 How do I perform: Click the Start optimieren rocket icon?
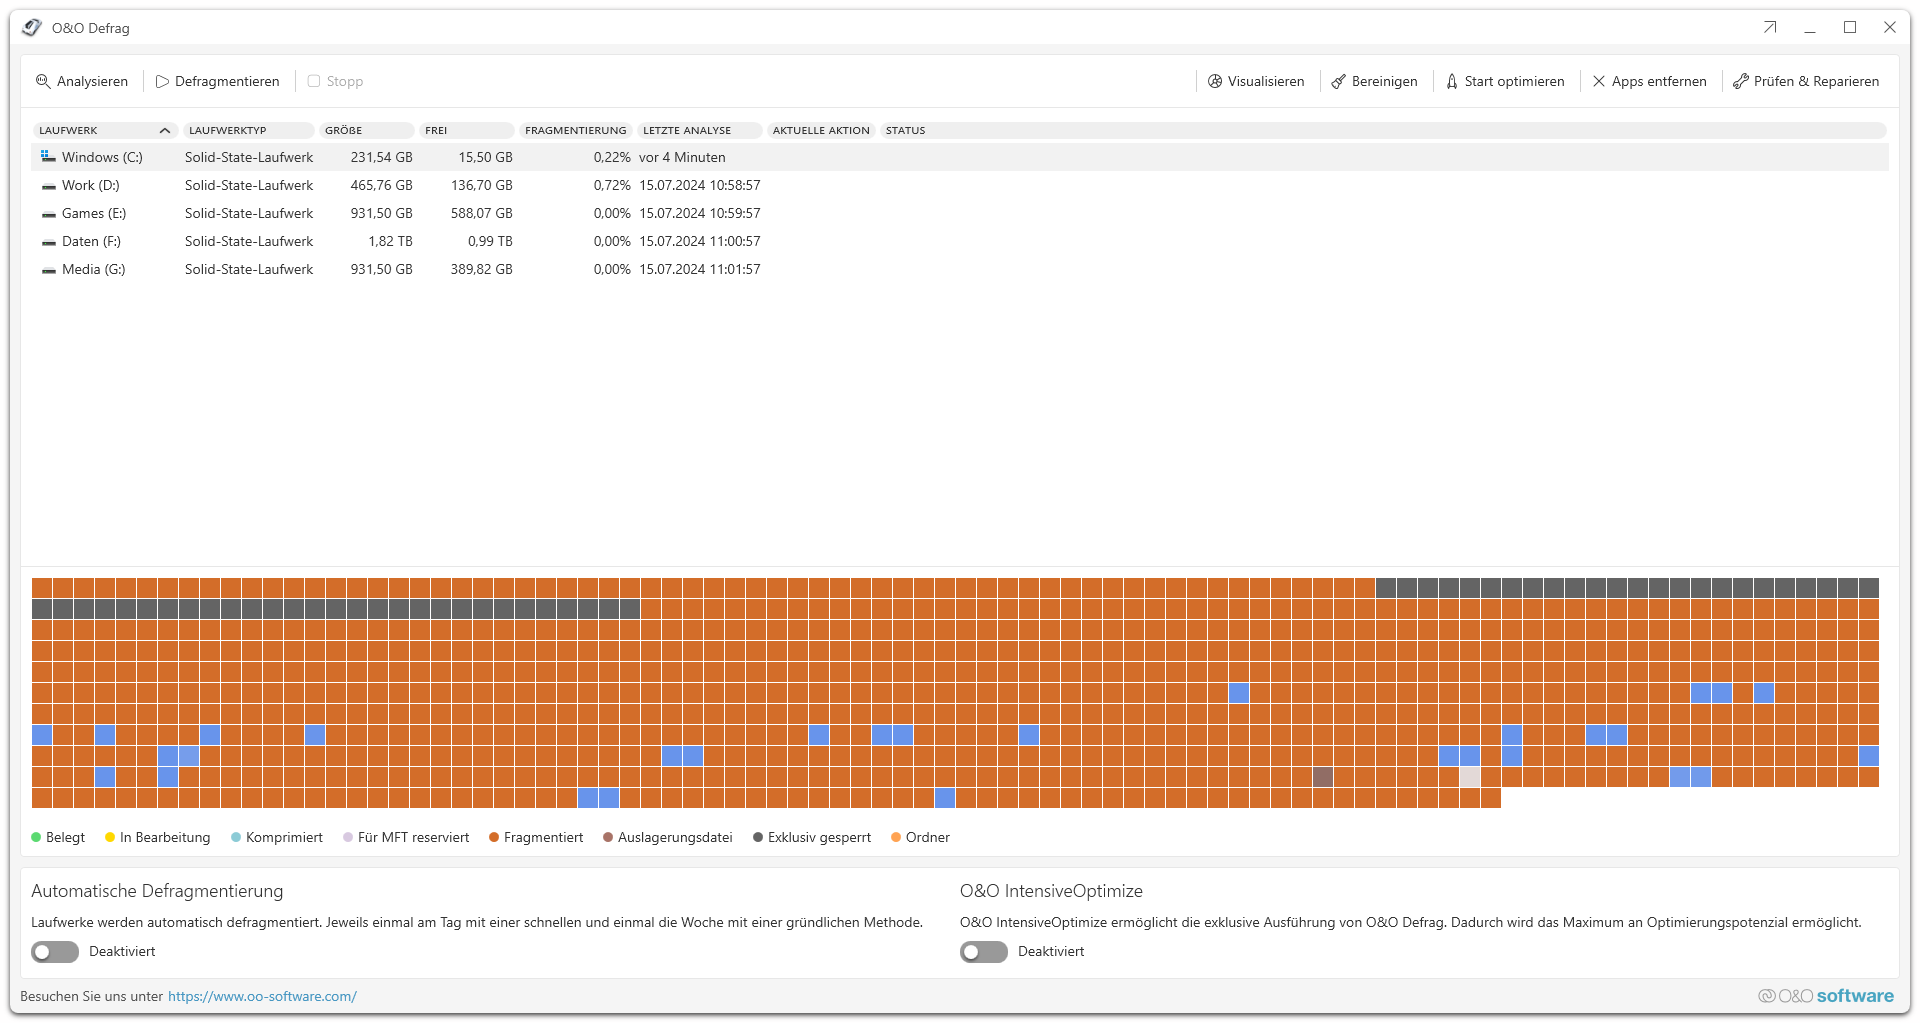pyautogui.click(x=1452, y=81)
